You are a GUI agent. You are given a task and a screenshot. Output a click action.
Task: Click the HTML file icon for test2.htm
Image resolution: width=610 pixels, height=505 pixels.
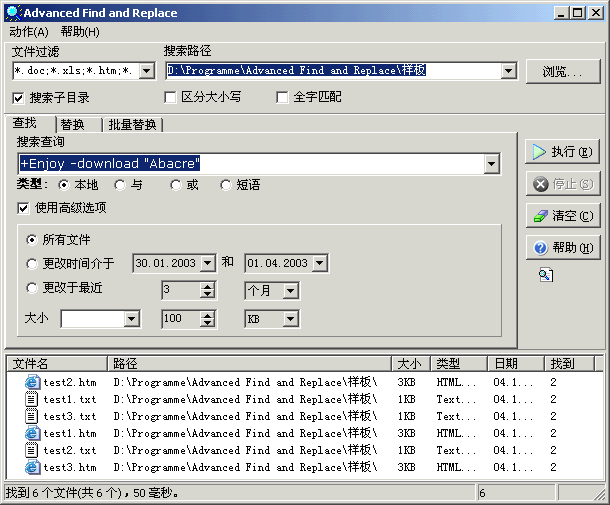(x=32, y=382)
